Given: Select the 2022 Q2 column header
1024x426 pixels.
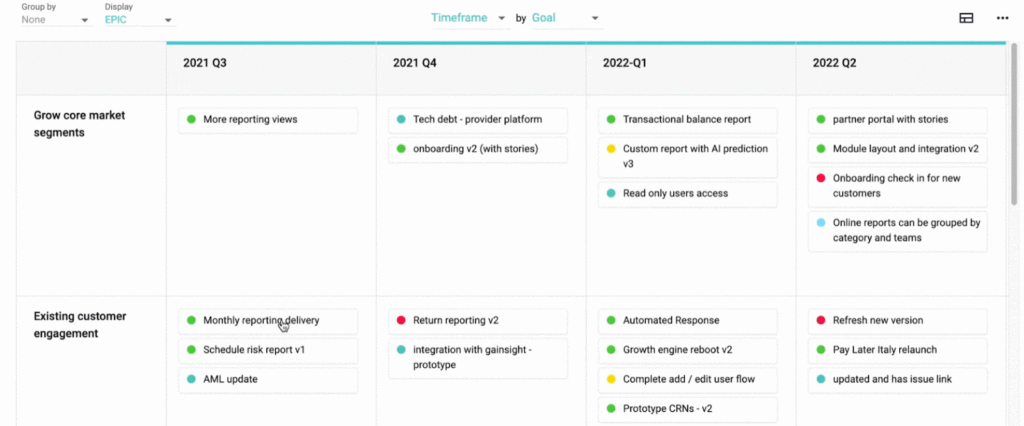Looking at the screenshot, I should [x=834, y=63].
